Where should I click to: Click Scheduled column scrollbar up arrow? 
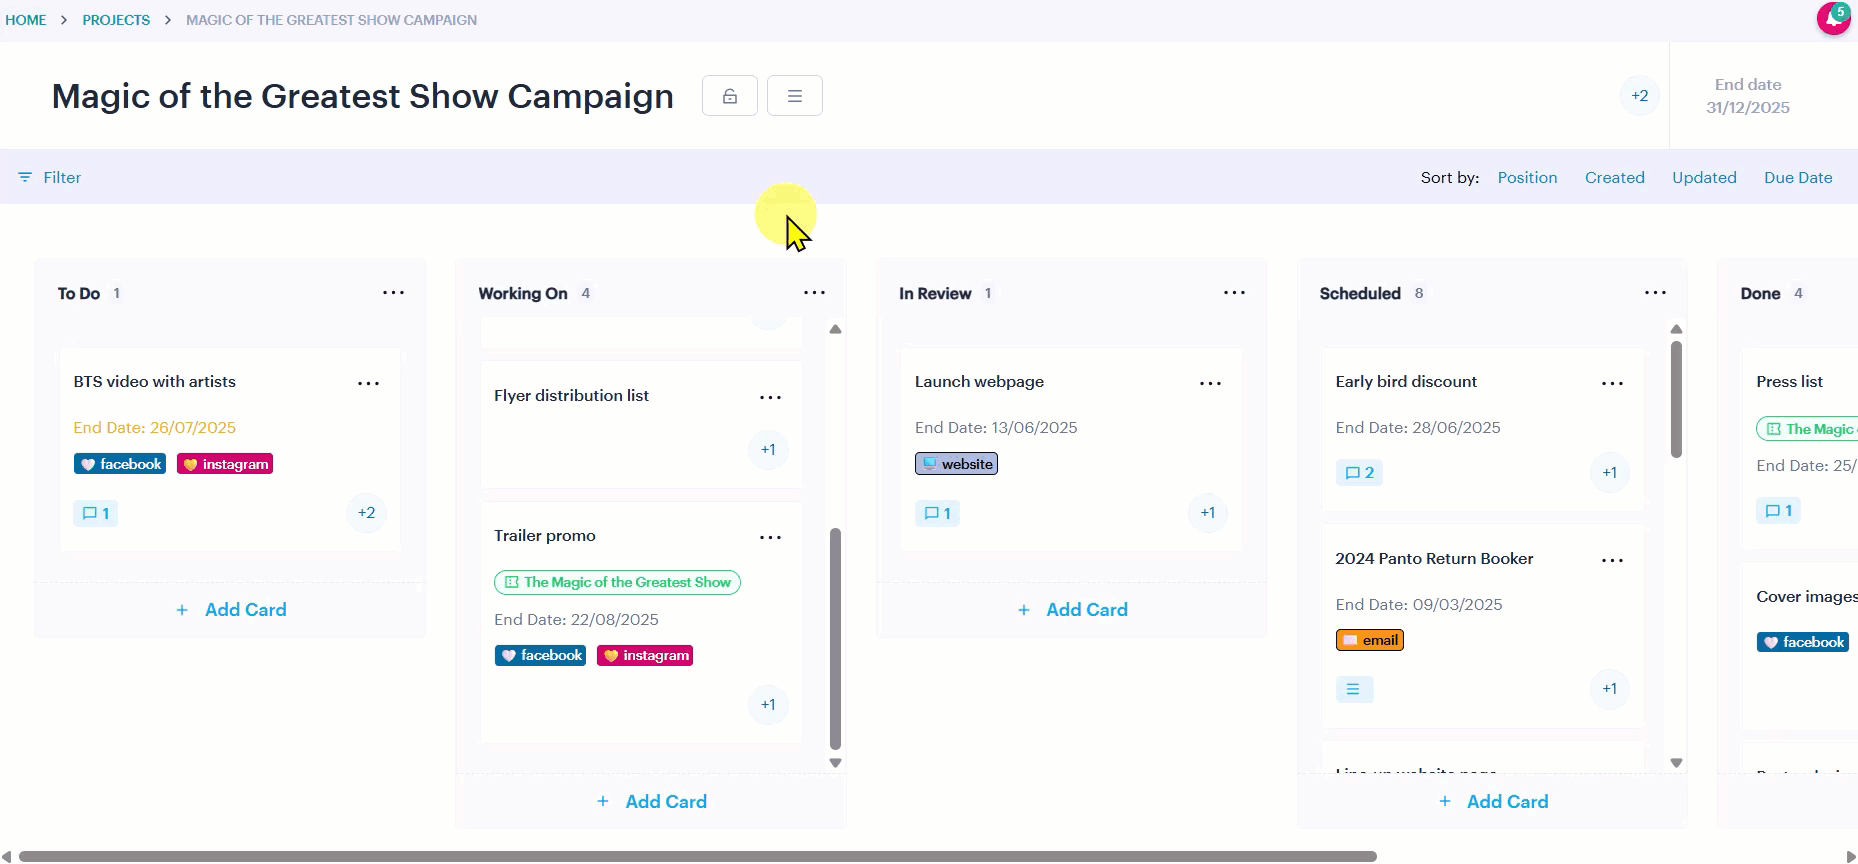point(1677,329)
